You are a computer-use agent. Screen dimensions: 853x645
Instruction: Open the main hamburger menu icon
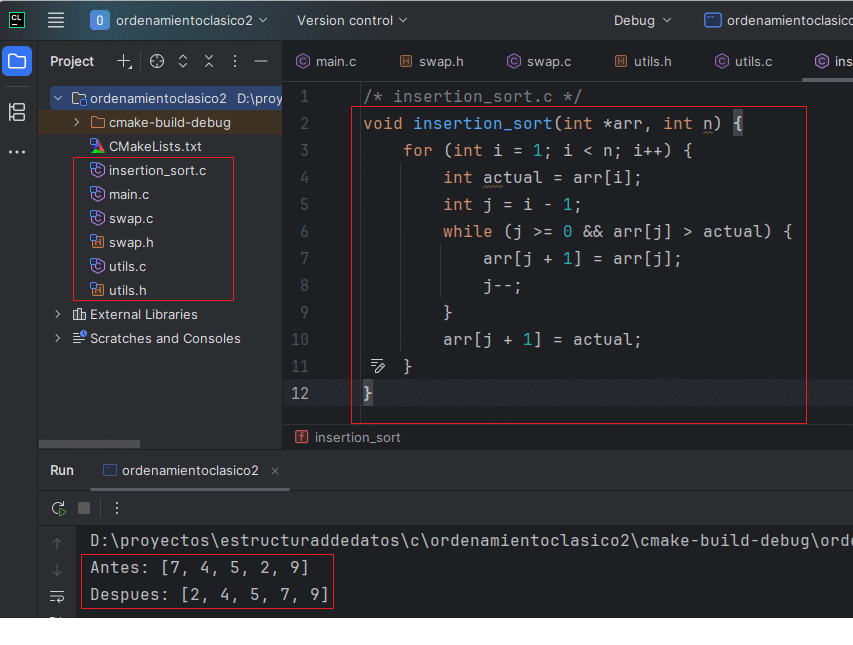tap(55, 19)
